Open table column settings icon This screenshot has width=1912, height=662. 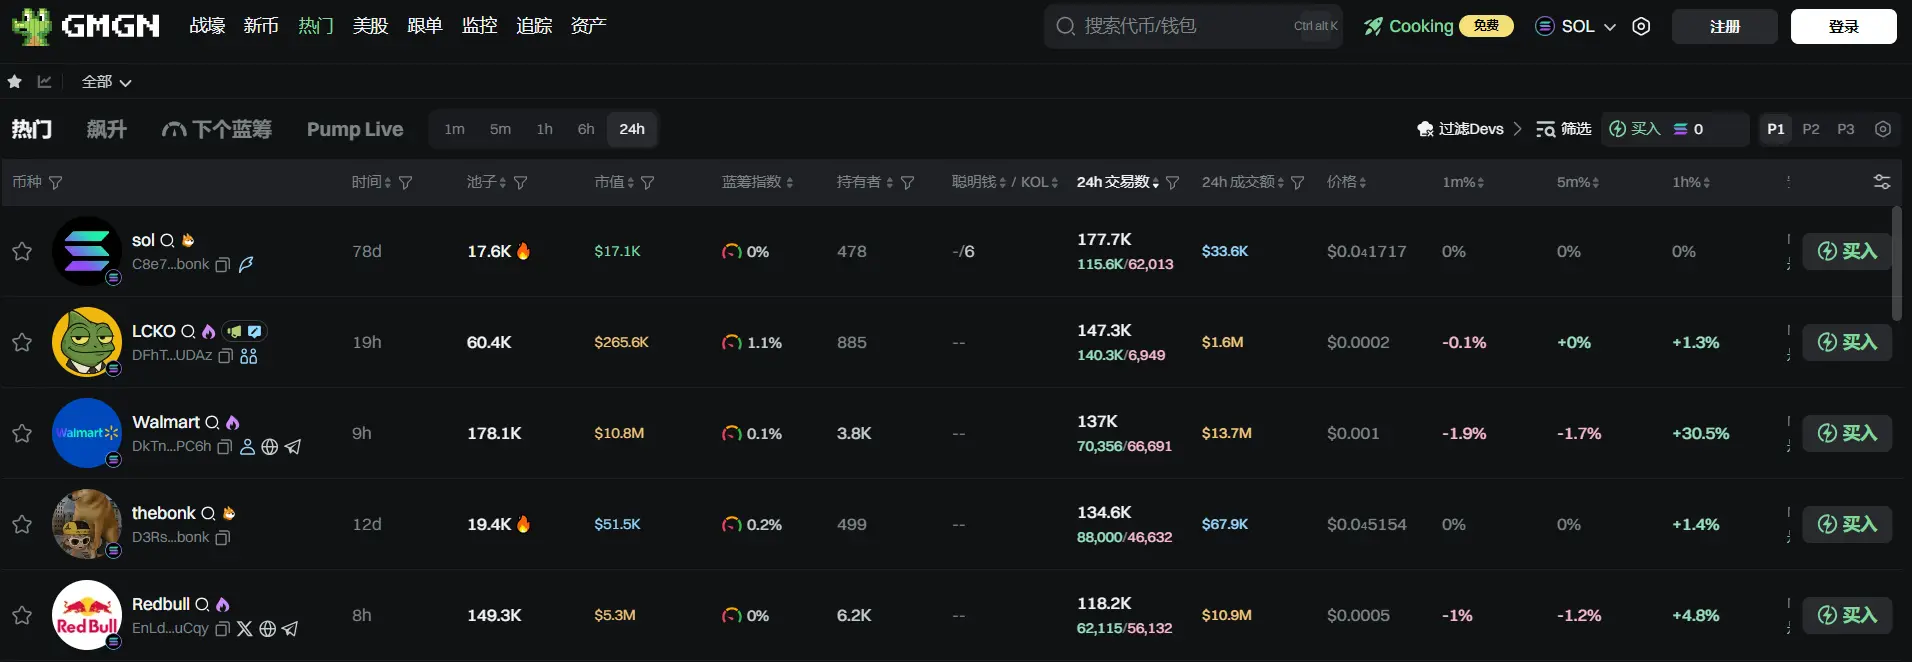pos(1881,182)
